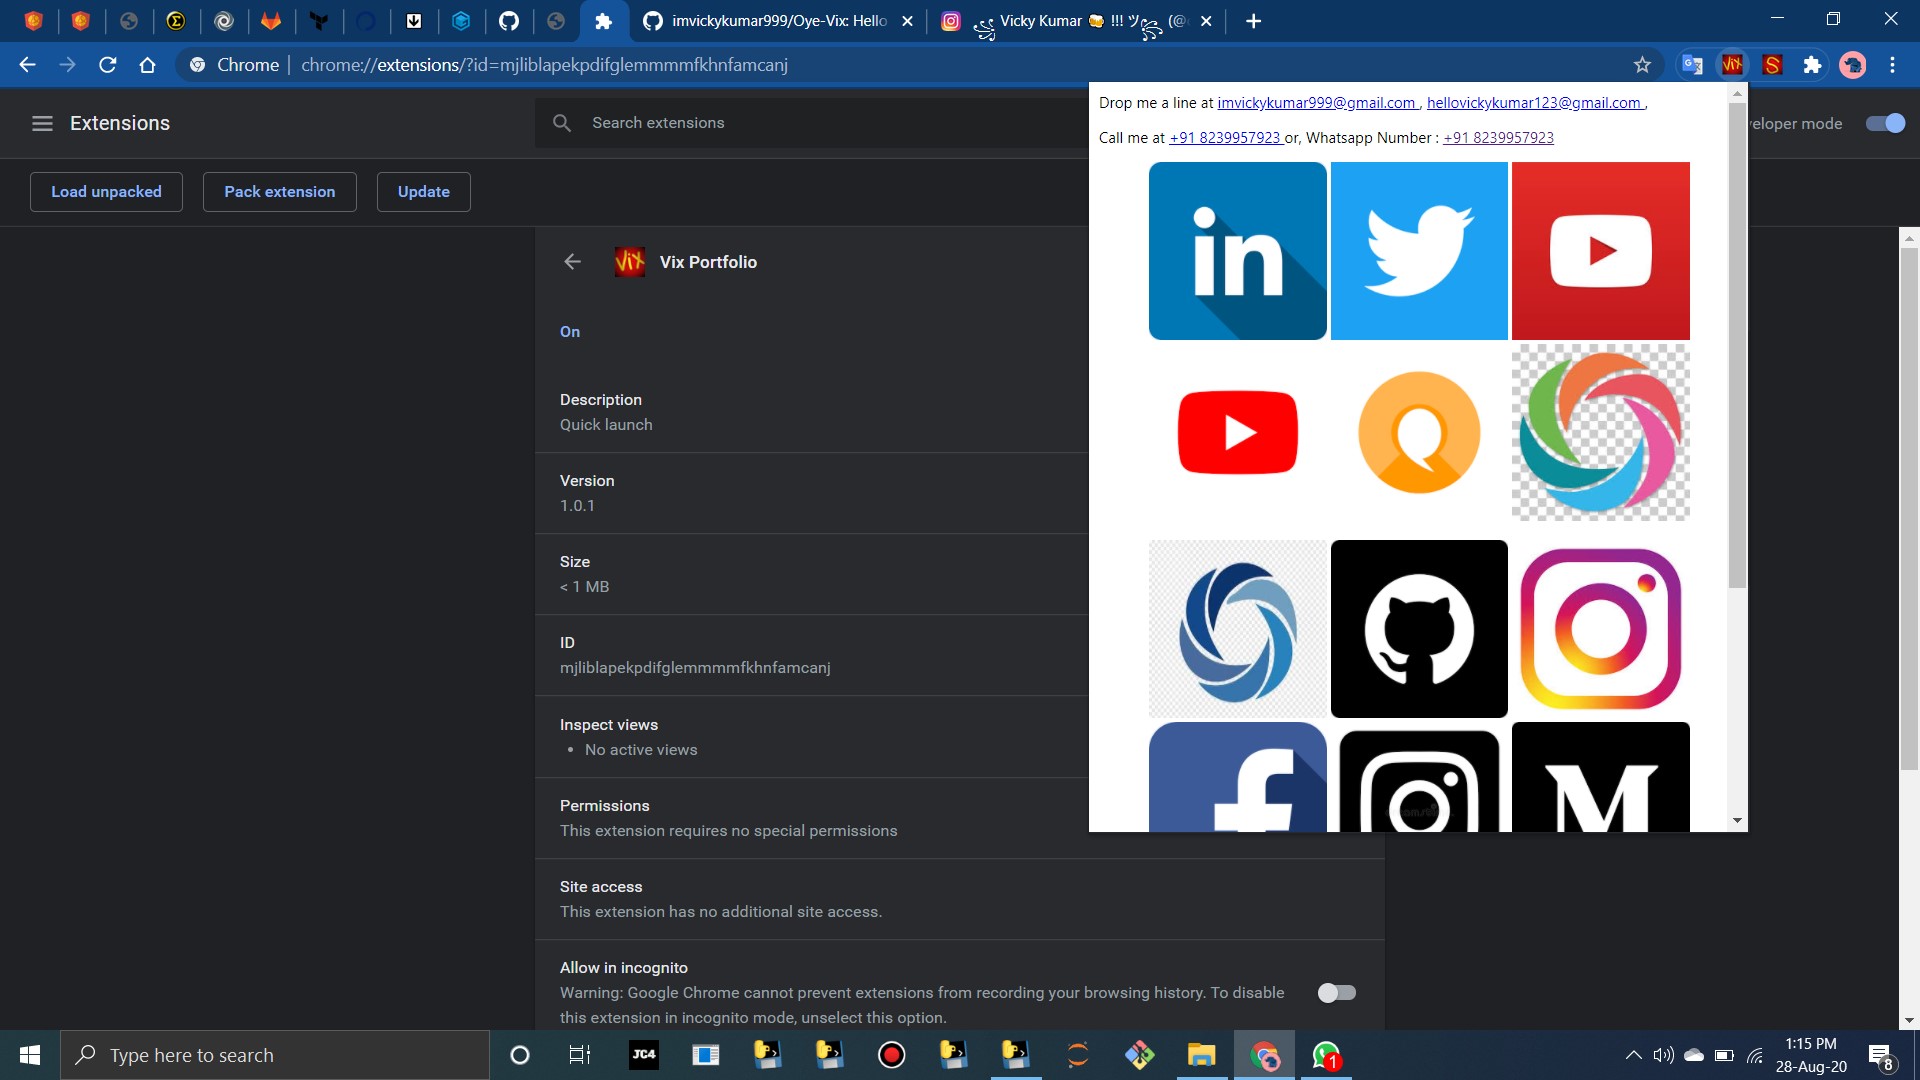The image size is (1920, 1080).
Task: Enable Allow in incognito toggle
Action: point(1336,993)
